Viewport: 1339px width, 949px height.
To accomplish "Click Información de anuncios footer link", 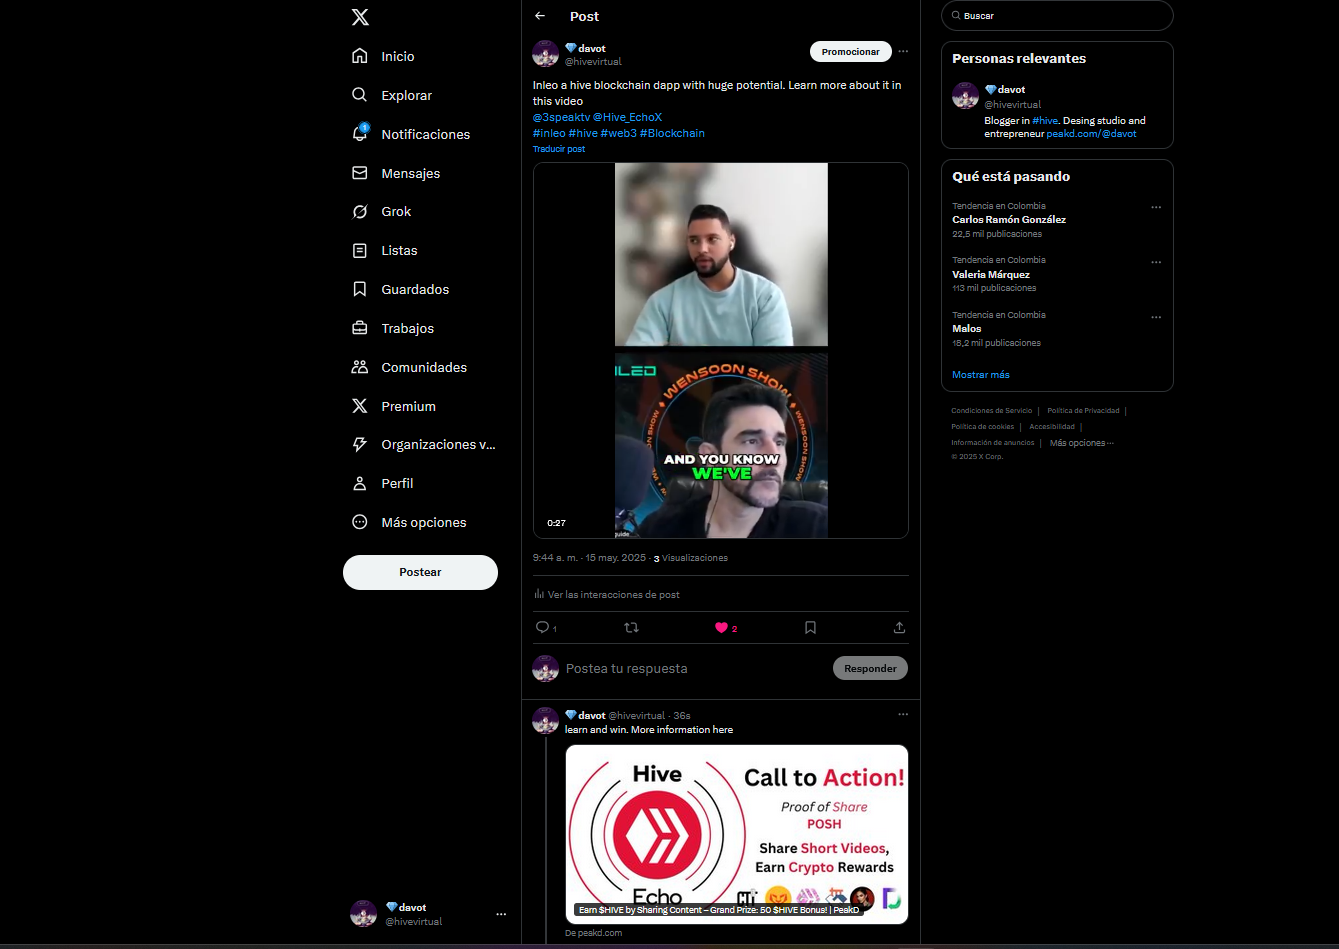I will point(993,442).
